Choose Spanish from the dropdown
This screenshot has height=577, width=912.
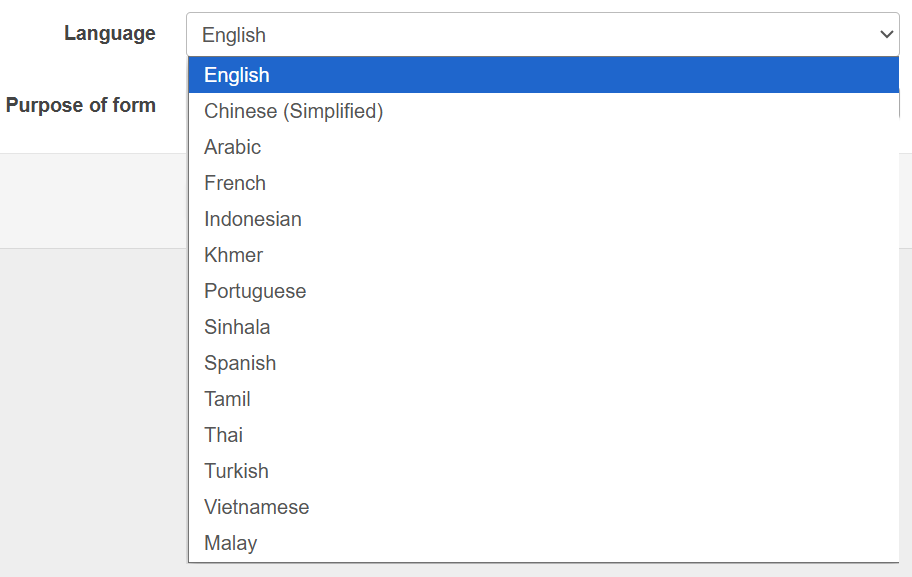240,363
